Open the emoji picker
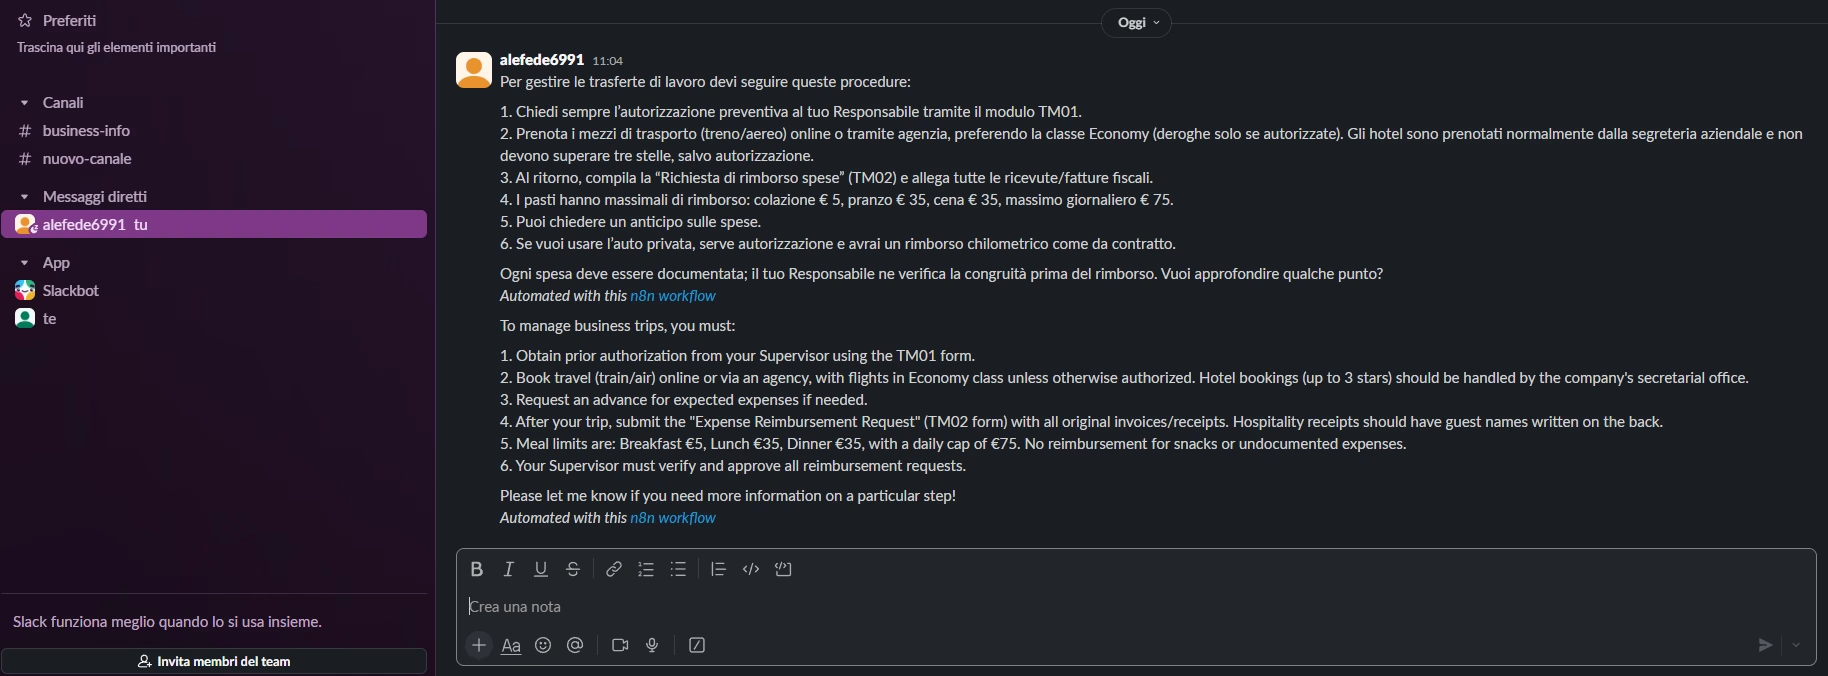 click(543, 645)
